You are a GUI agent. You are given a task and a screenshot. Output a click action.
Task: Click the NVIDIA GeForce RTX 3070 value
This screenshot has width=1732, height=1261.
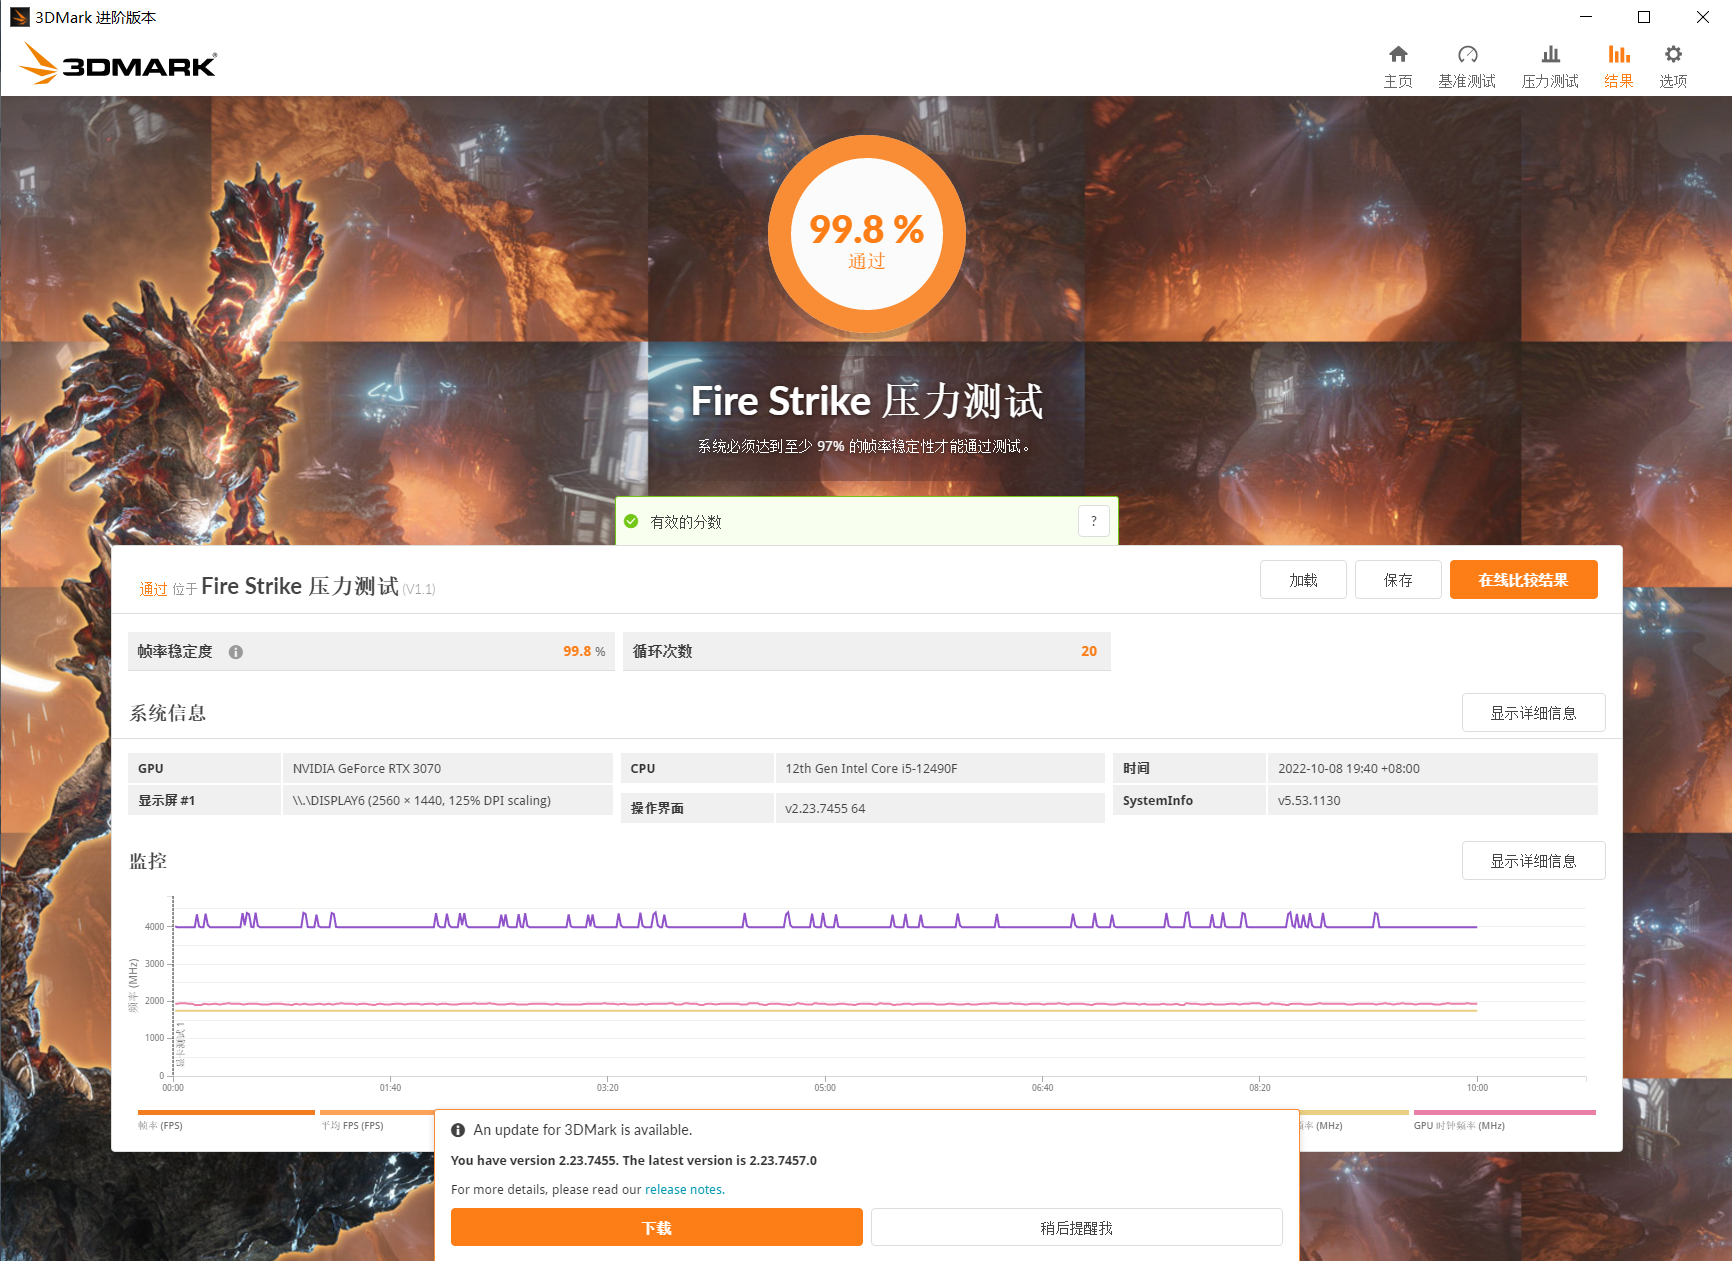coord(367,768)
